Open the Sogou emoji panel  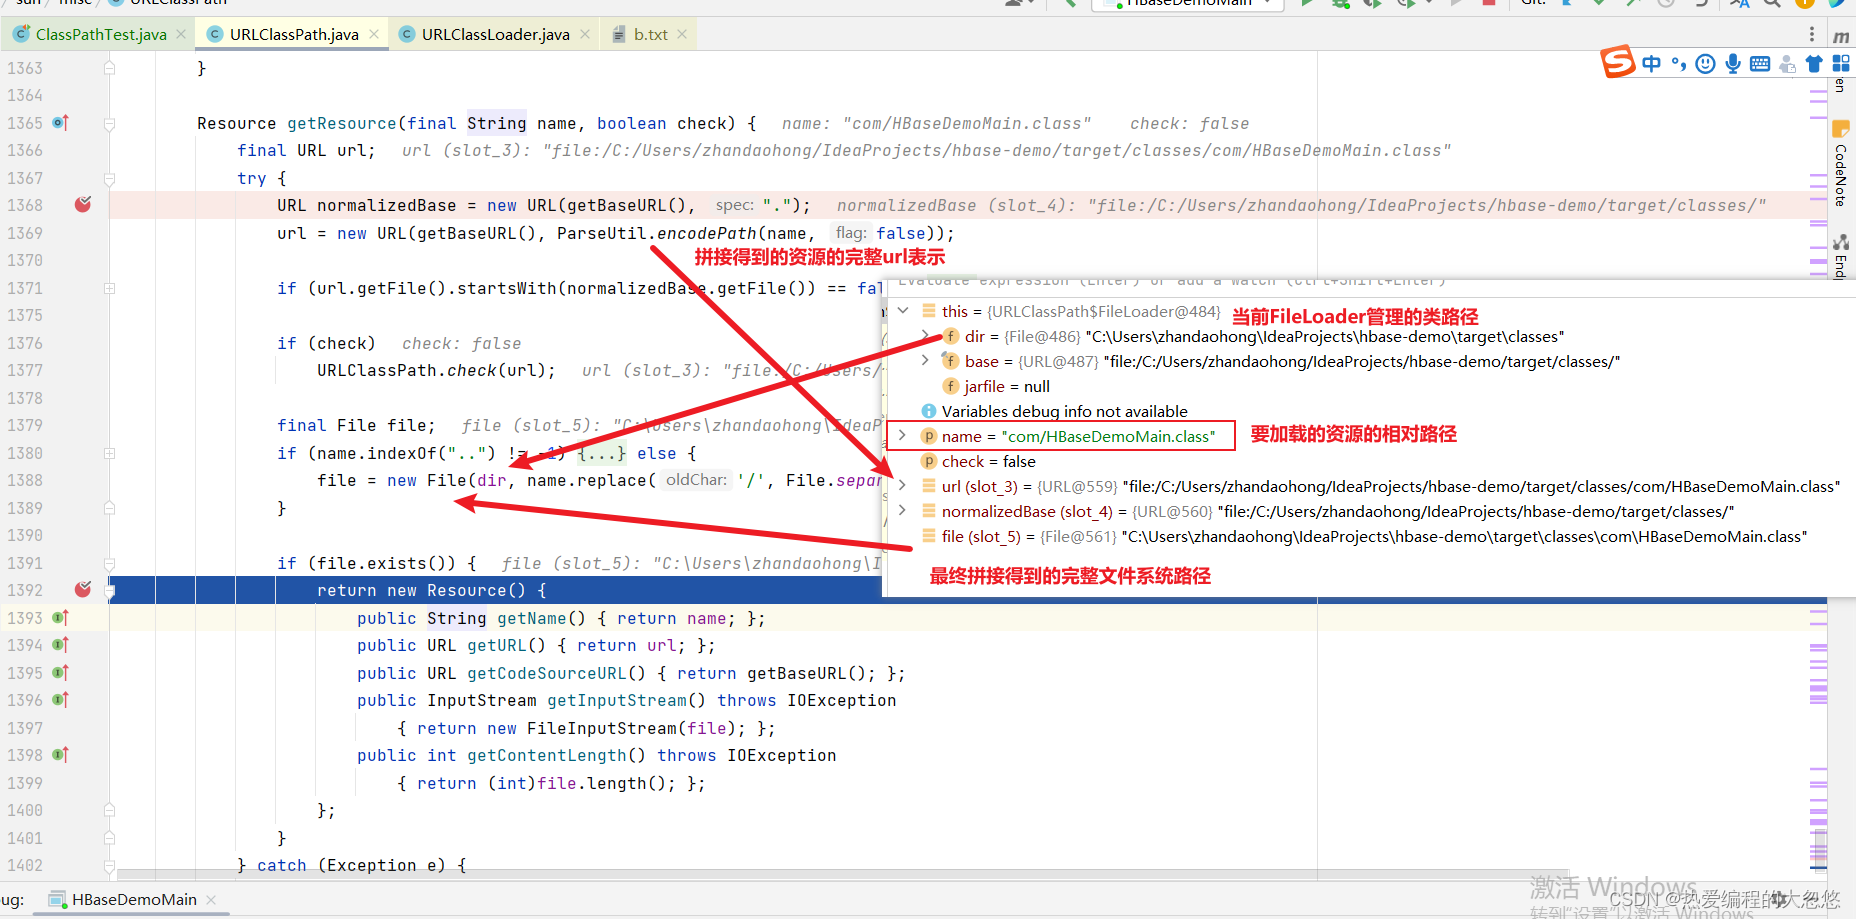1706,64
